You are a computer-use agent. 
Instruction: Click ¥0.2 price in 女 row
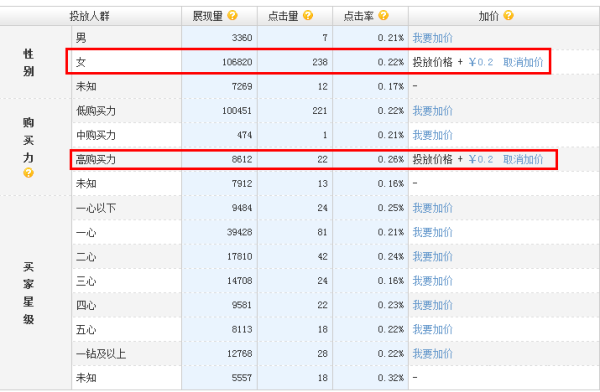481,62
